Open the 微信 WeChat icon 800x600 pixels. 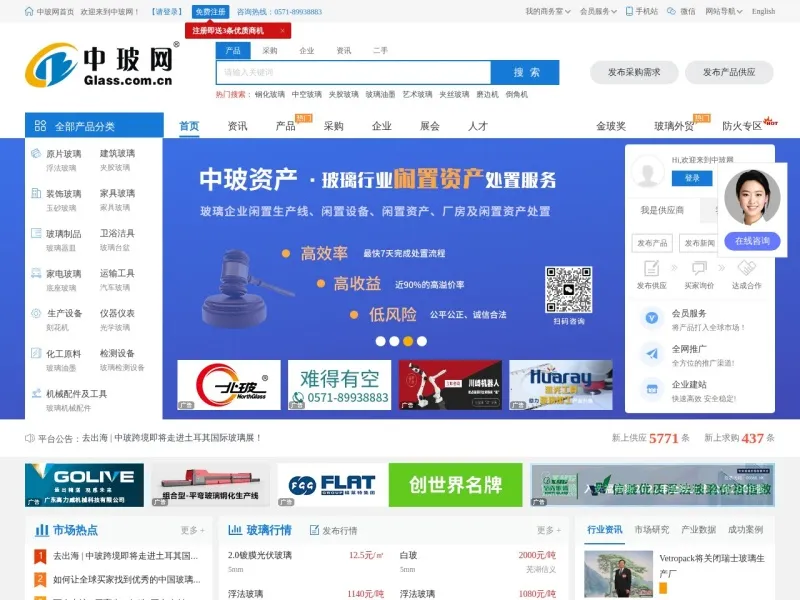pyautogui.click(x=671, y=11)
